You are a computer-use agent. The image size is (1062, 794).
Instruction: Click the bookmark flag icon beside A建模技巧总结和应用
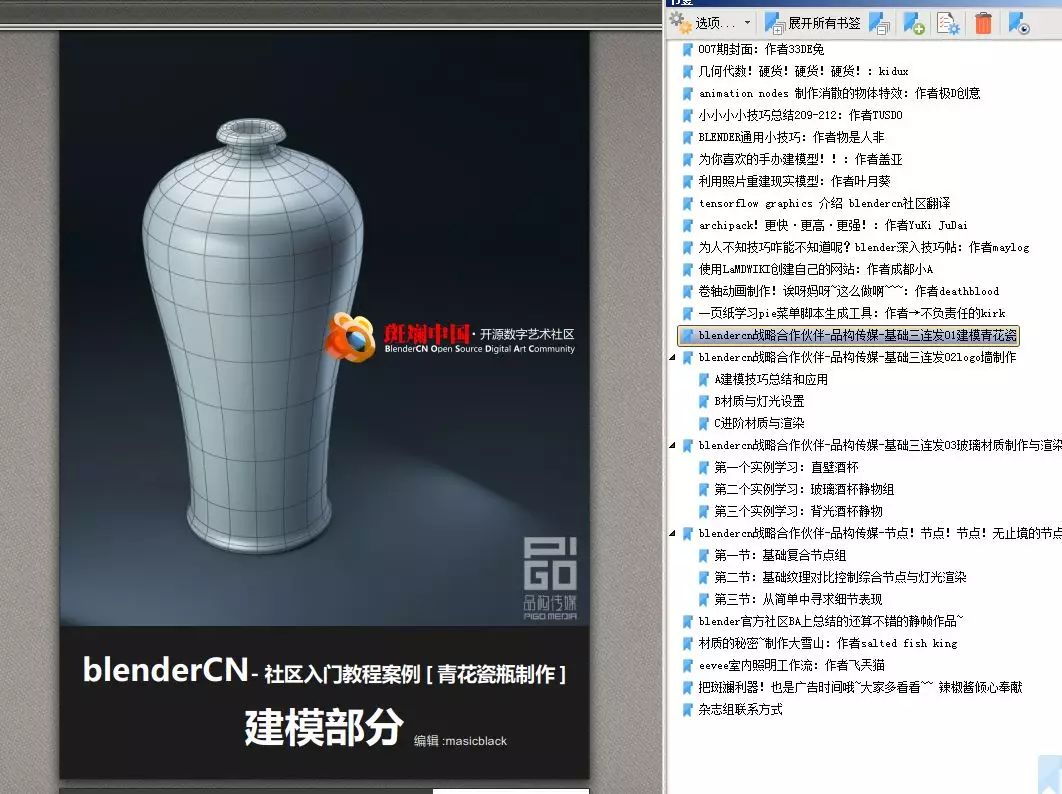704,379
